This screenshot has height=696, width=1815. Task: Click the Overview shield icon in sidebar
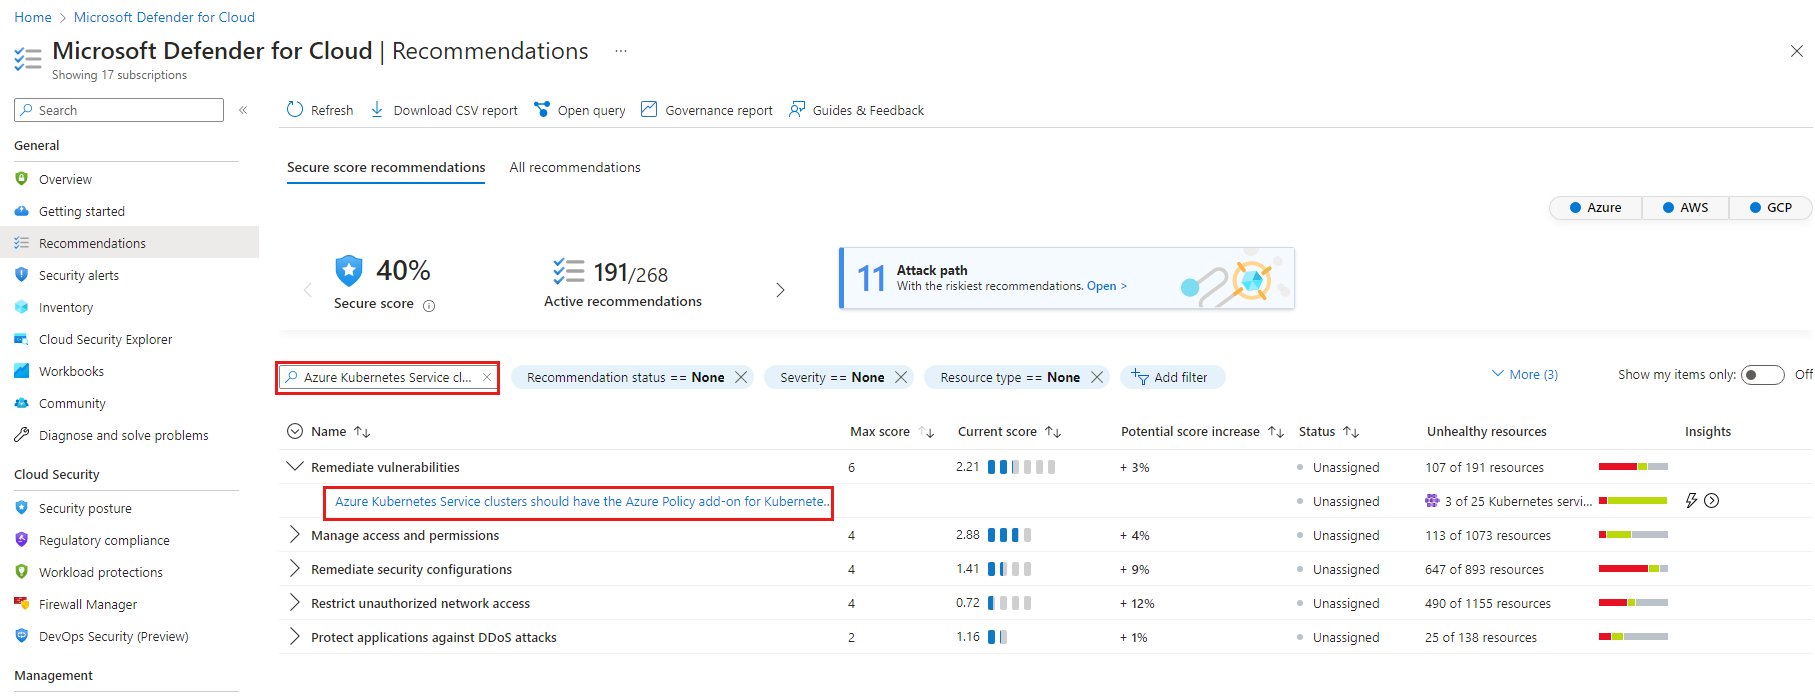tap(22, 179)
